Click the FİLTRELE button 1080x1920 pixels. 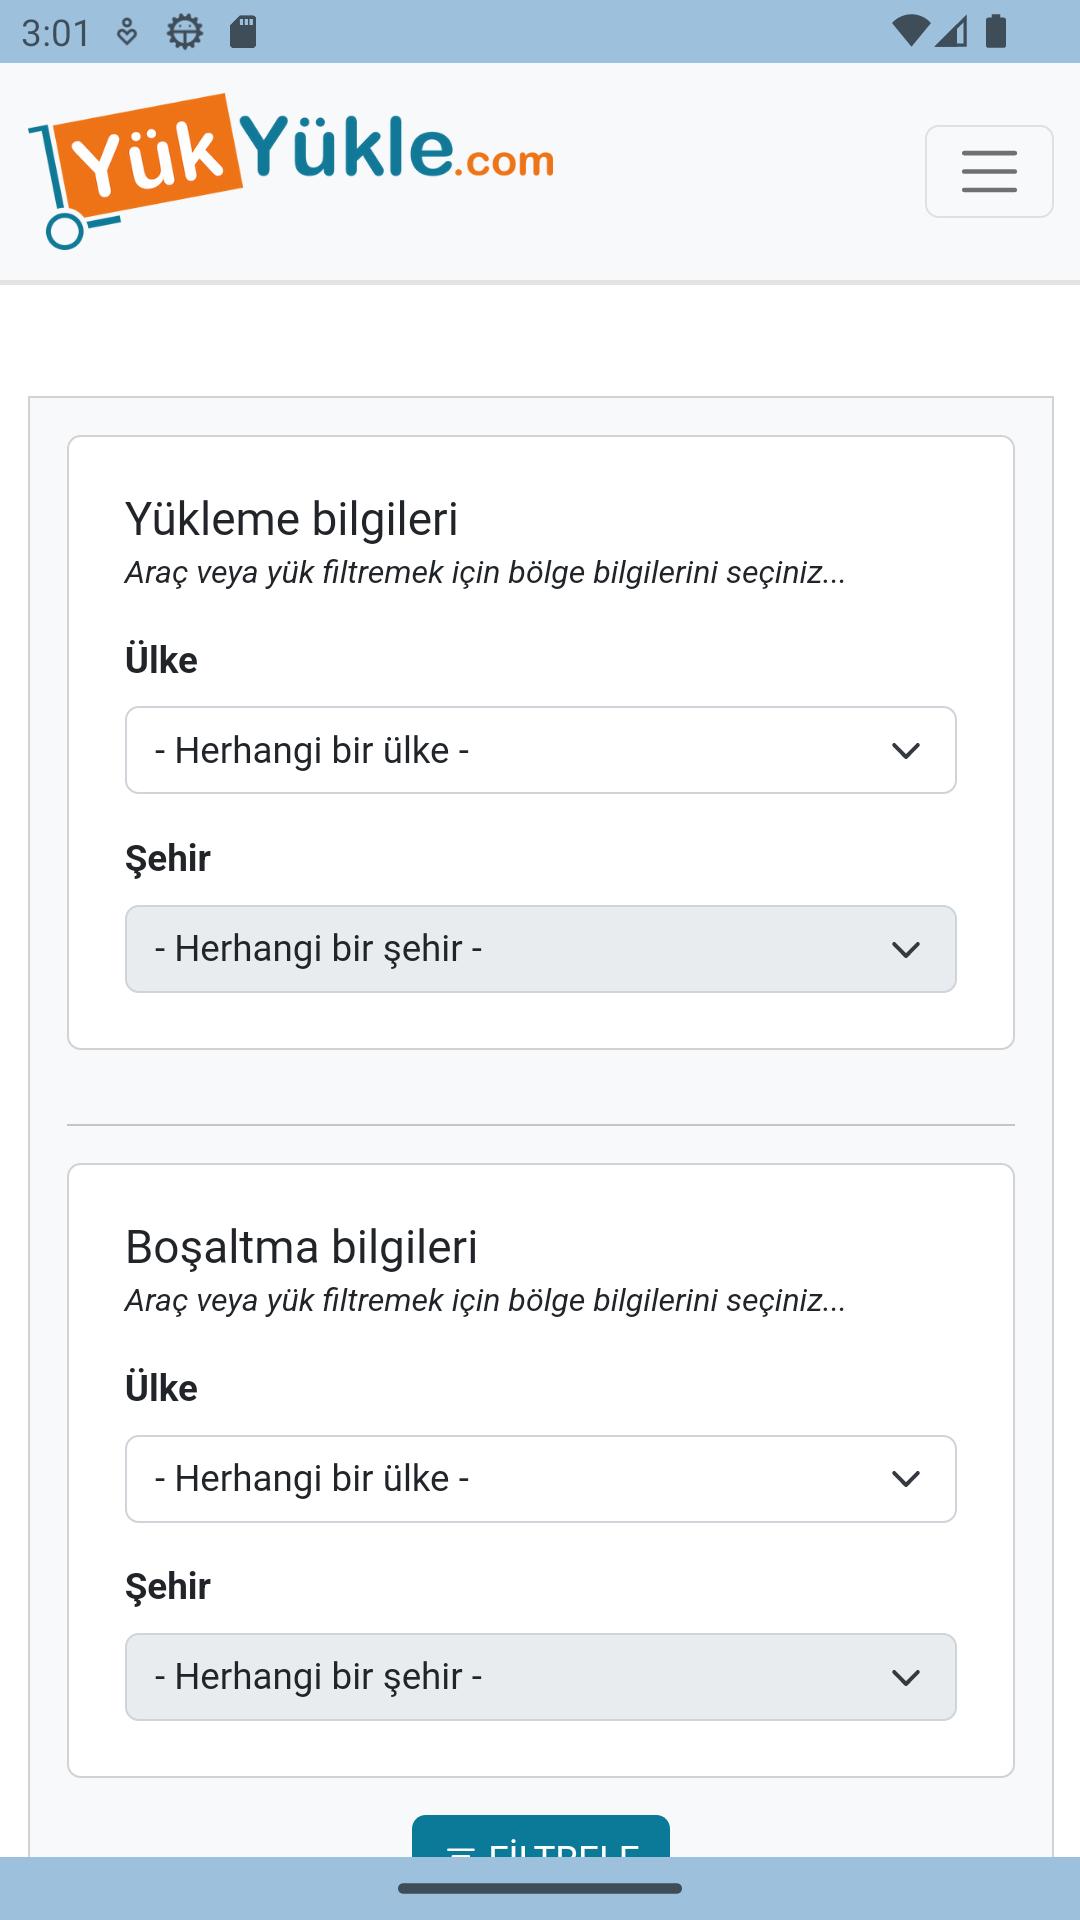(541, 1838)
